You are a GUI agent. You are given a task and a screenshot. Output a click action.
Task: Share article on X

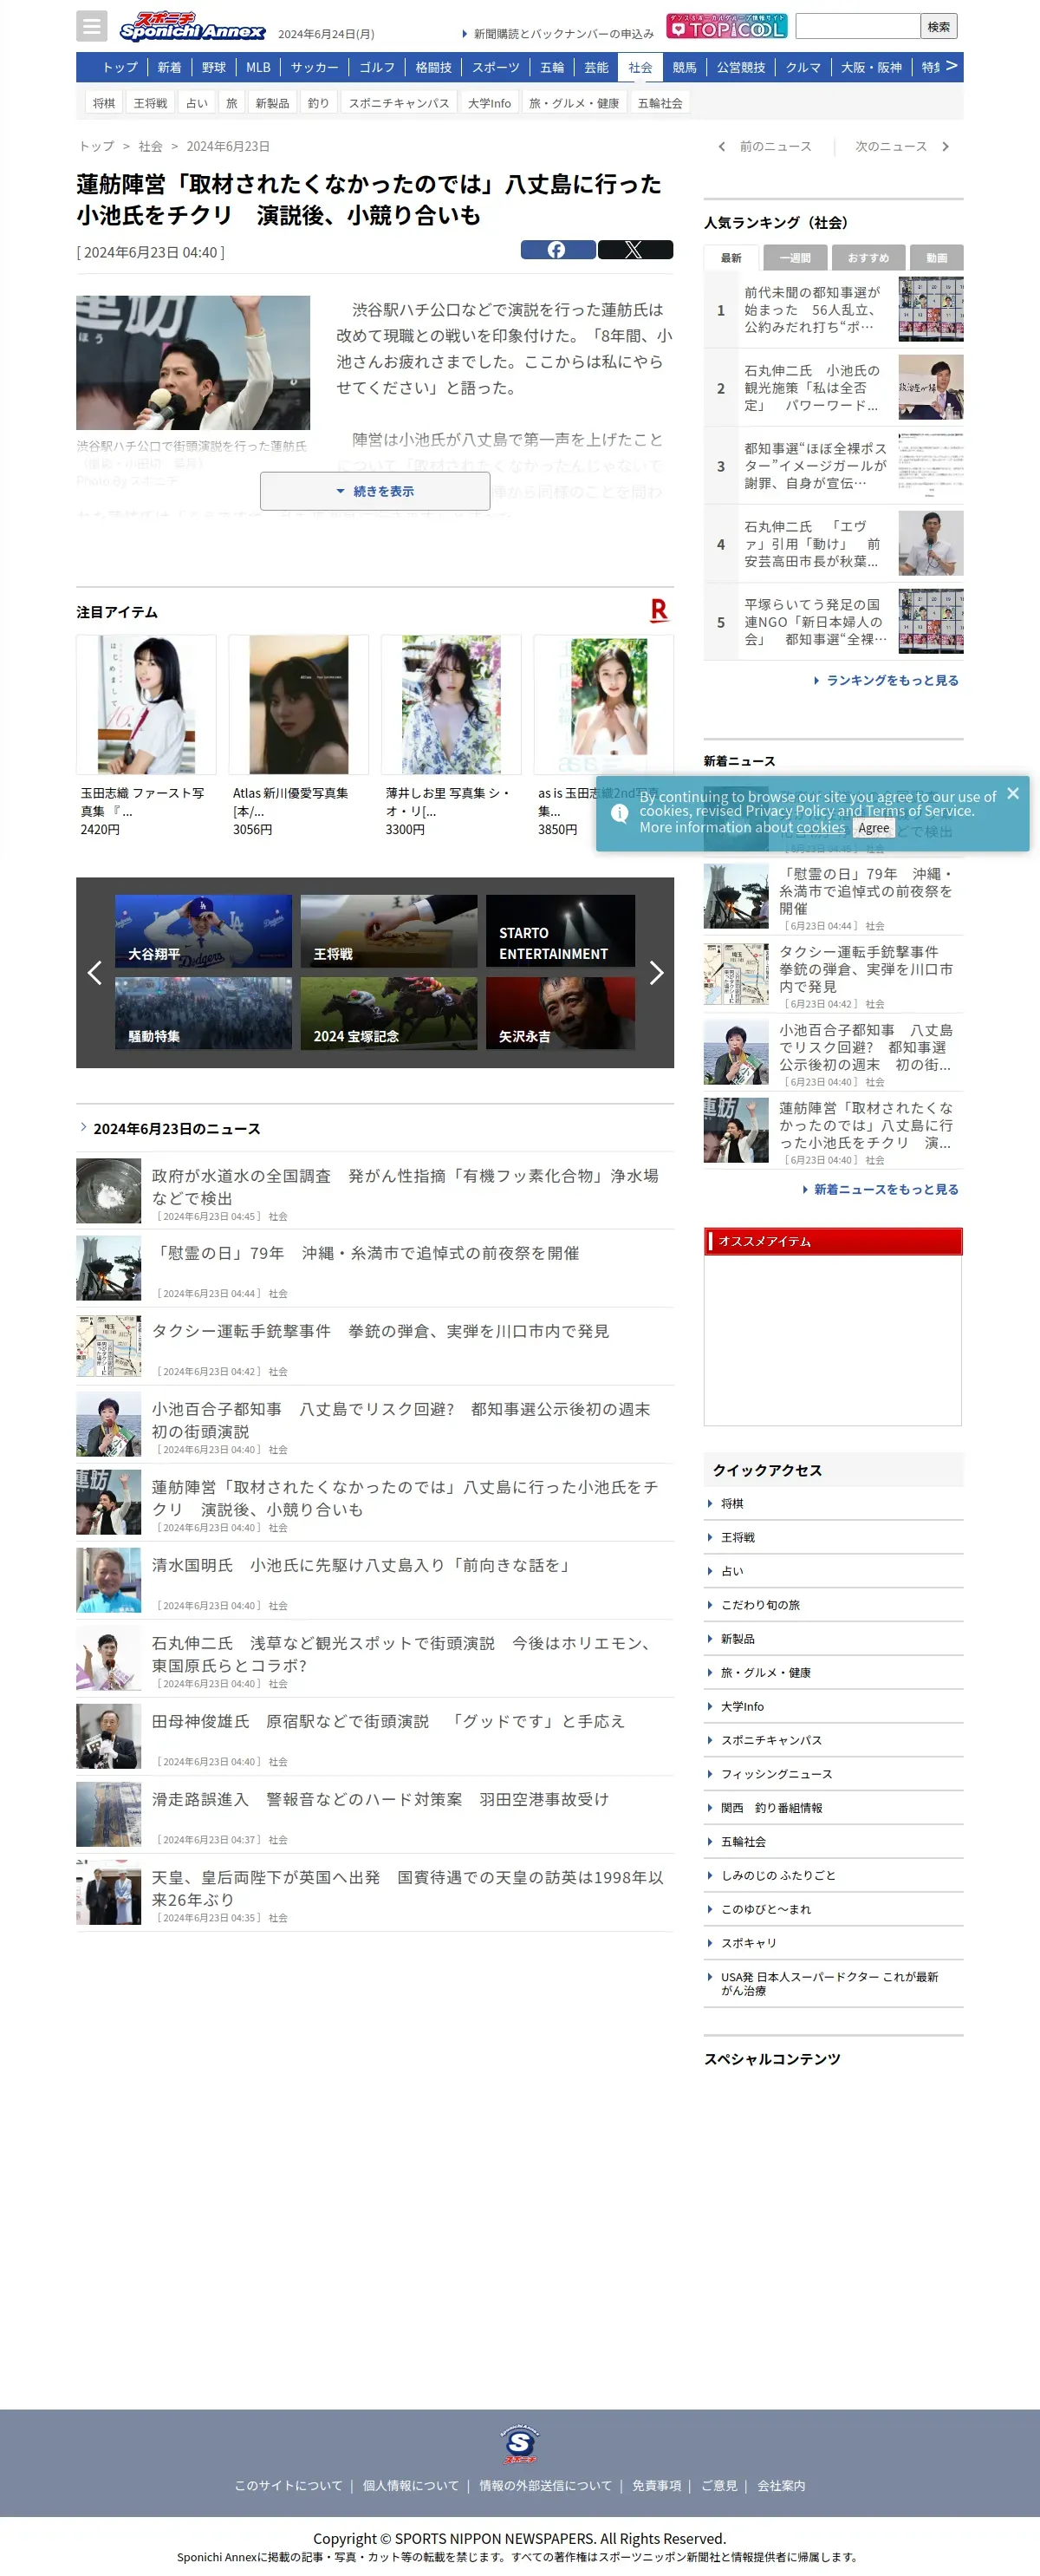coord(635,250)
